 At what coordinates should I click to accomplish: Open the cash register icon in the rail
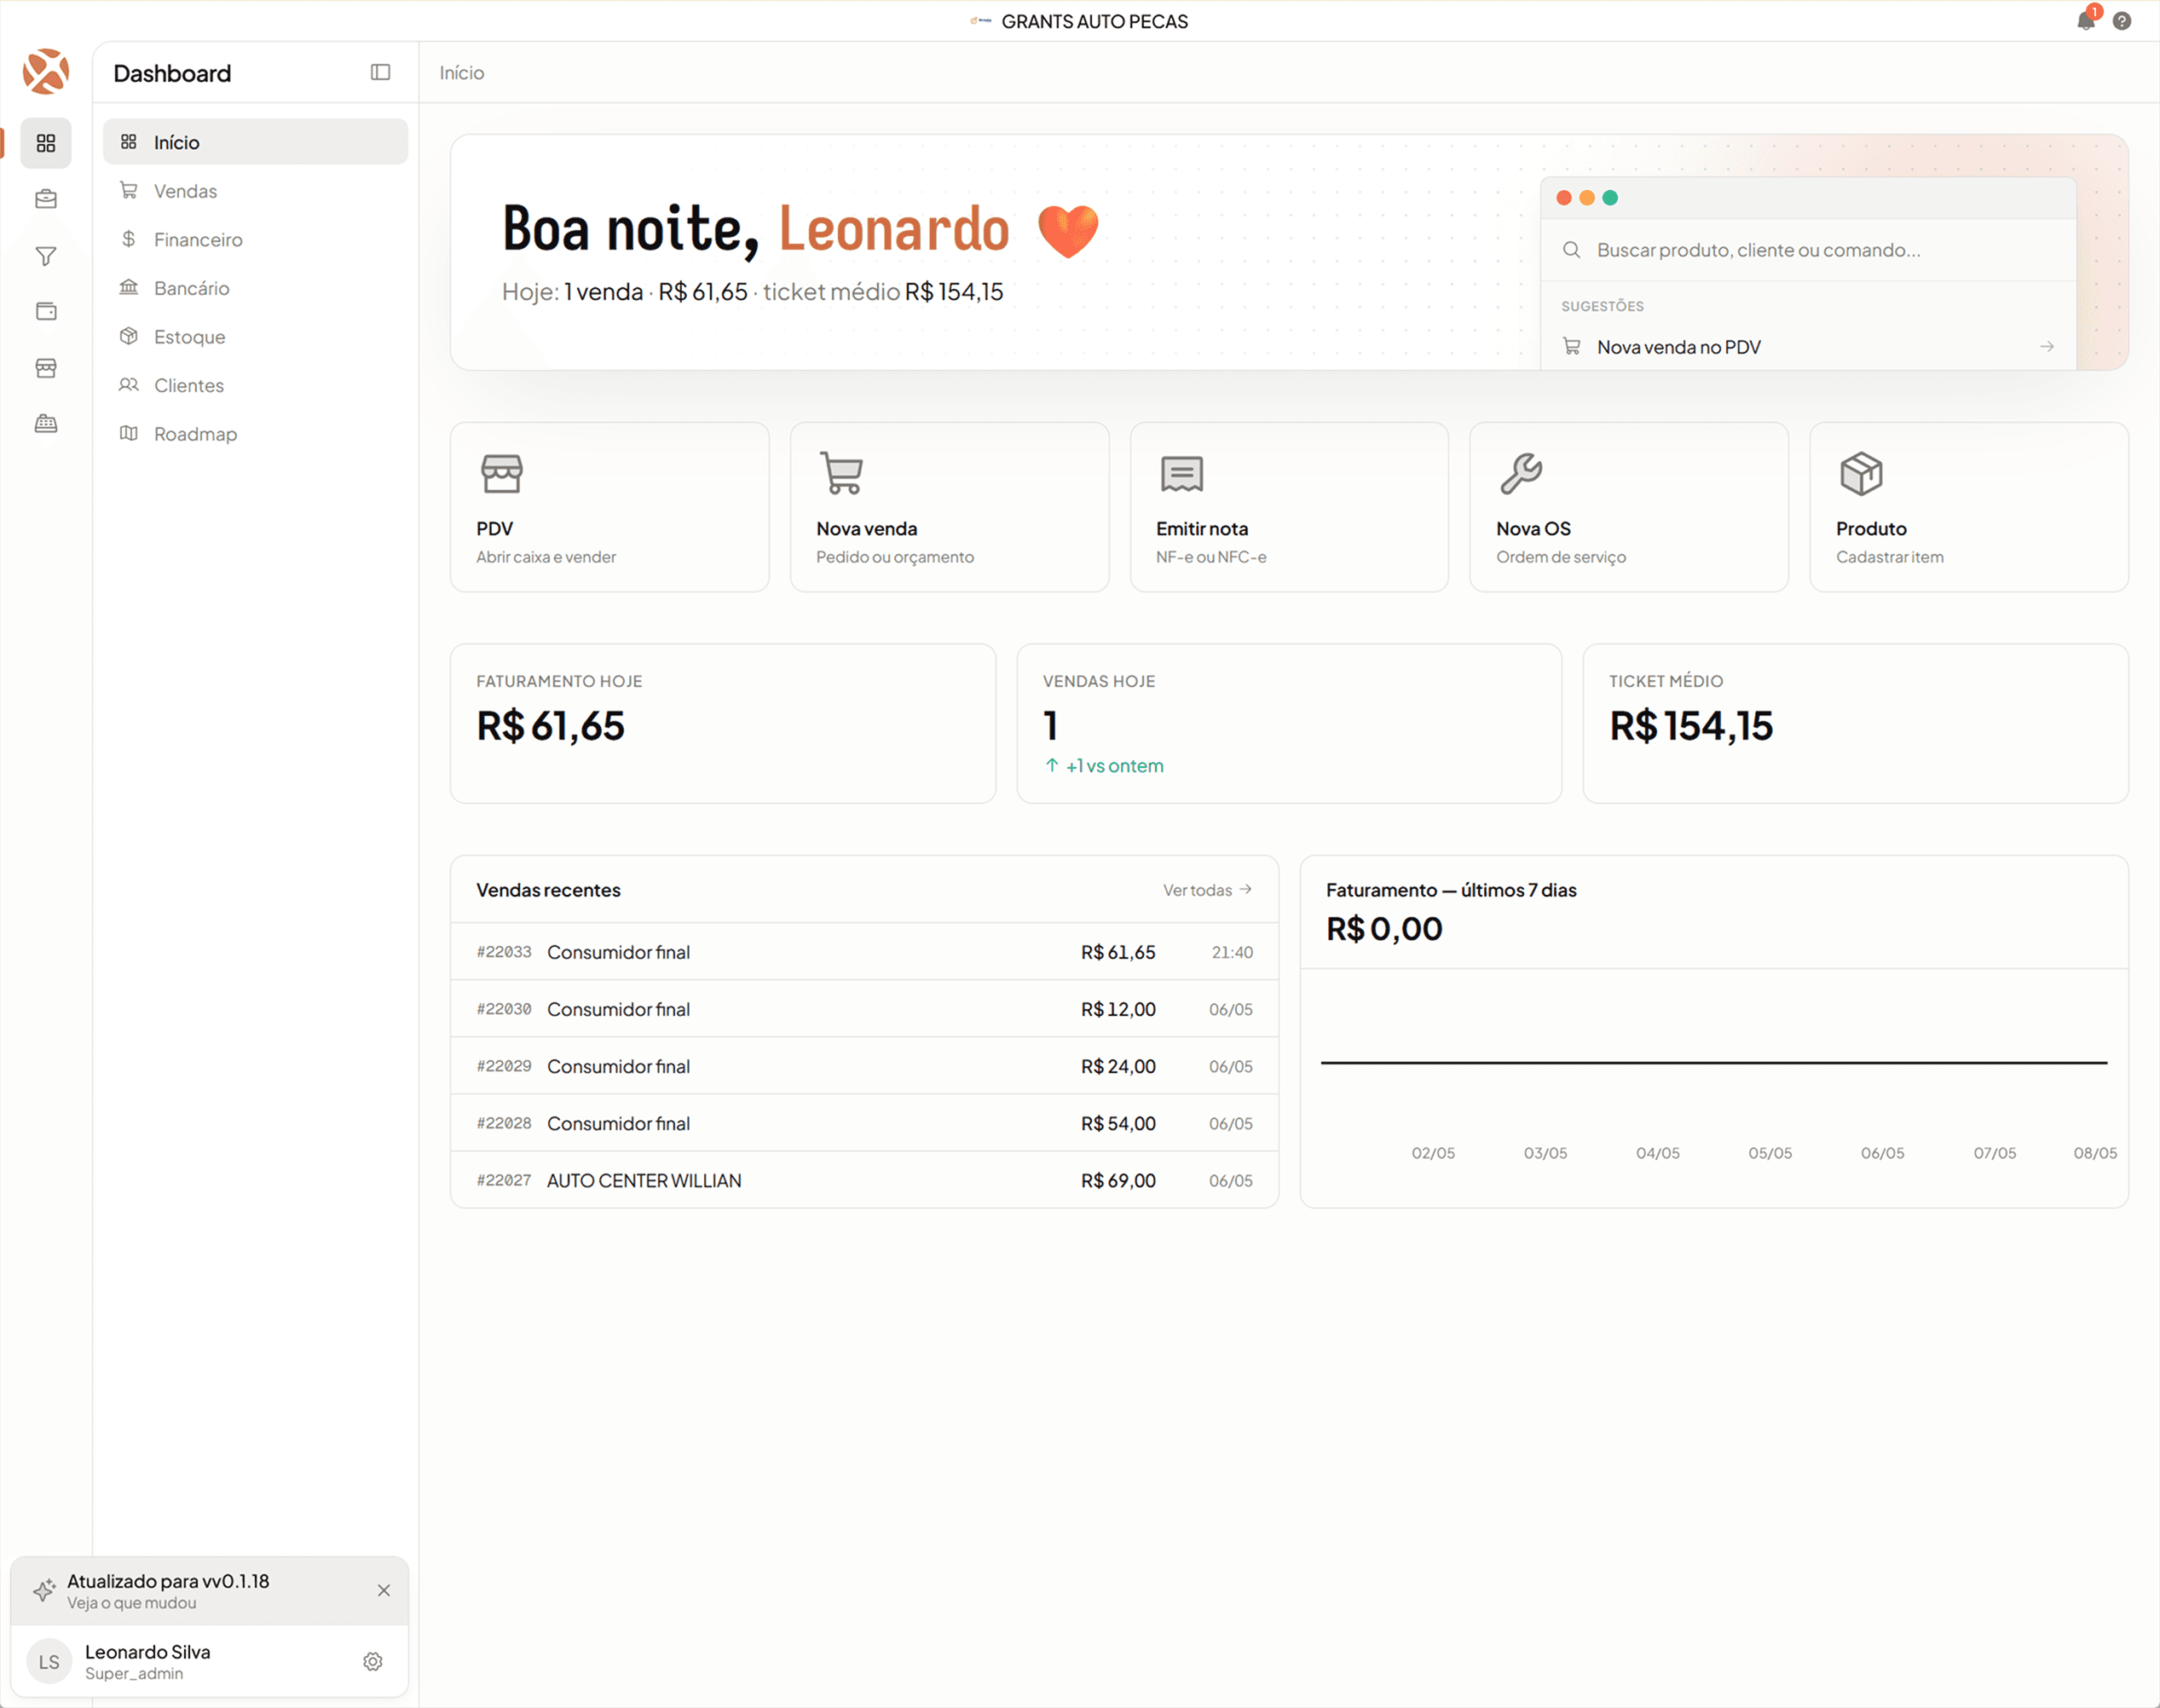pyautogui.click(x=46, y=423)
